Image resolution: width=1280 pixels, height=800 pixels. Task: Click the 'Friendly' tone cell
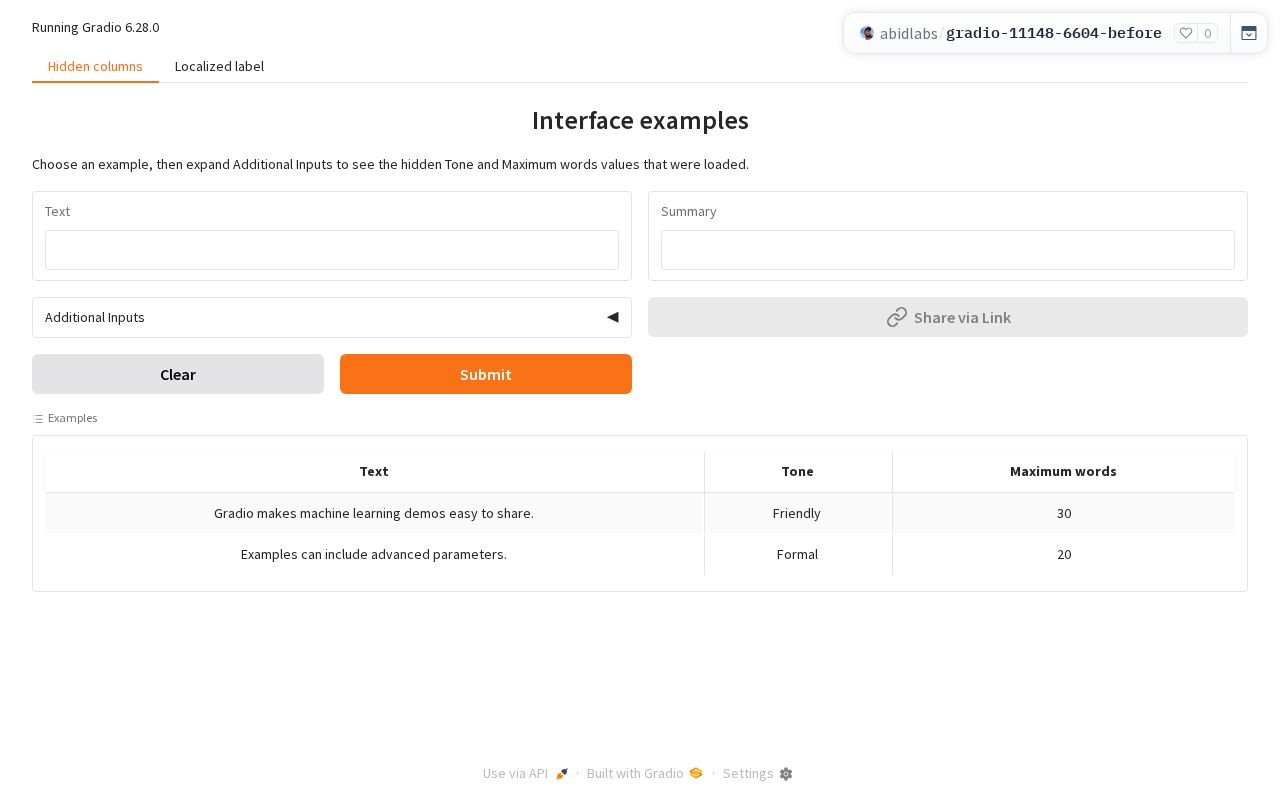(797, 513)
